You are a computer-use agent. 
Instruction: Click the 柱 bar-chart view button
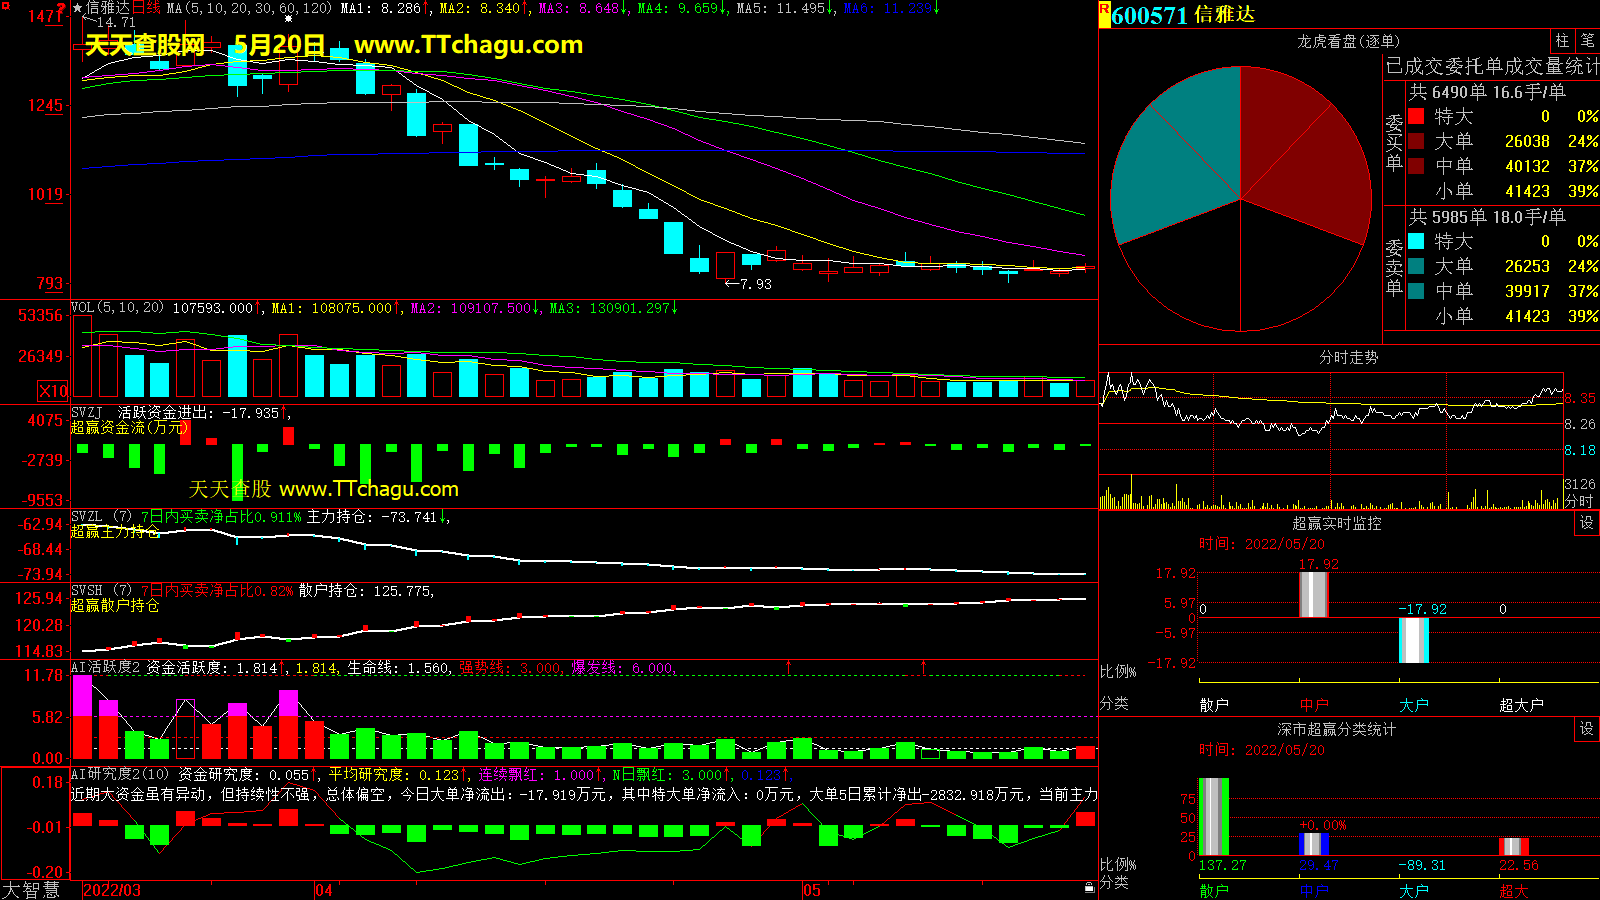coord(1562,41)
